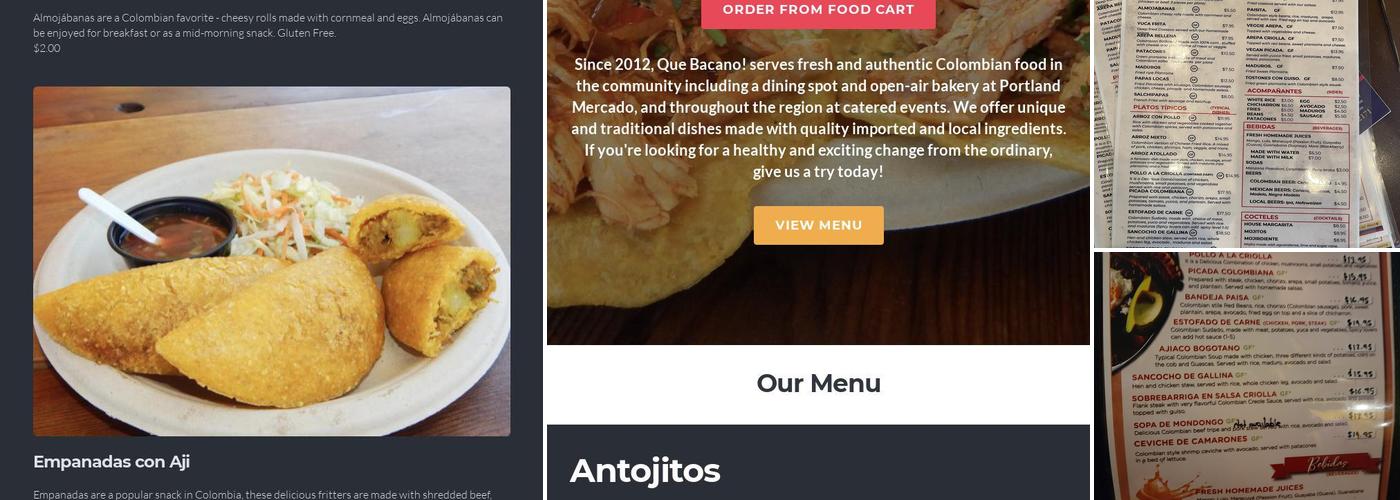Select the Empanadas con Aji item title
Screen dimensions: 1400x500
point(112,462)
